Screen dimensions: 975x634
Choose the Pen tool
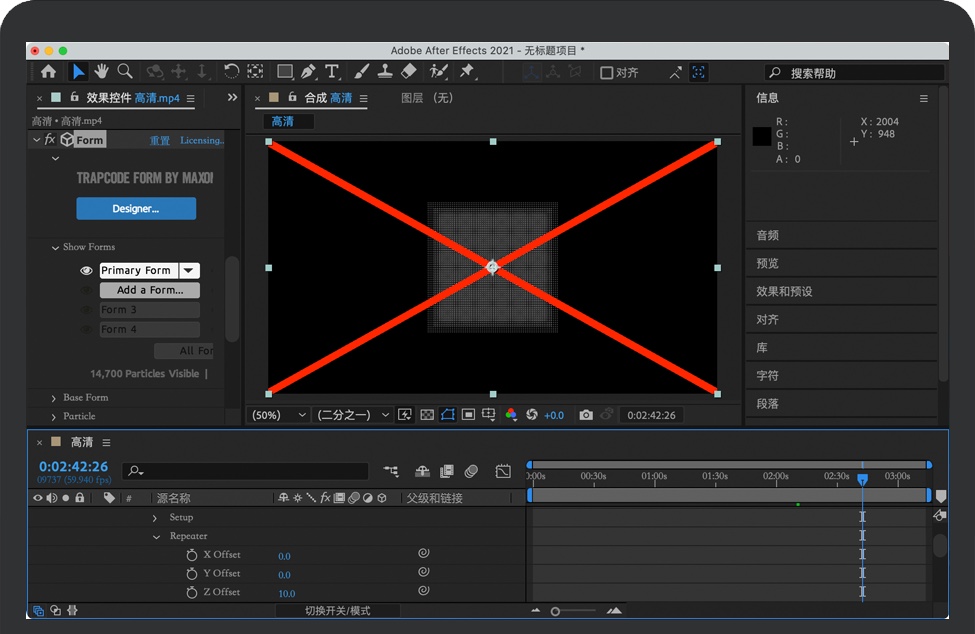click(308, 71)
